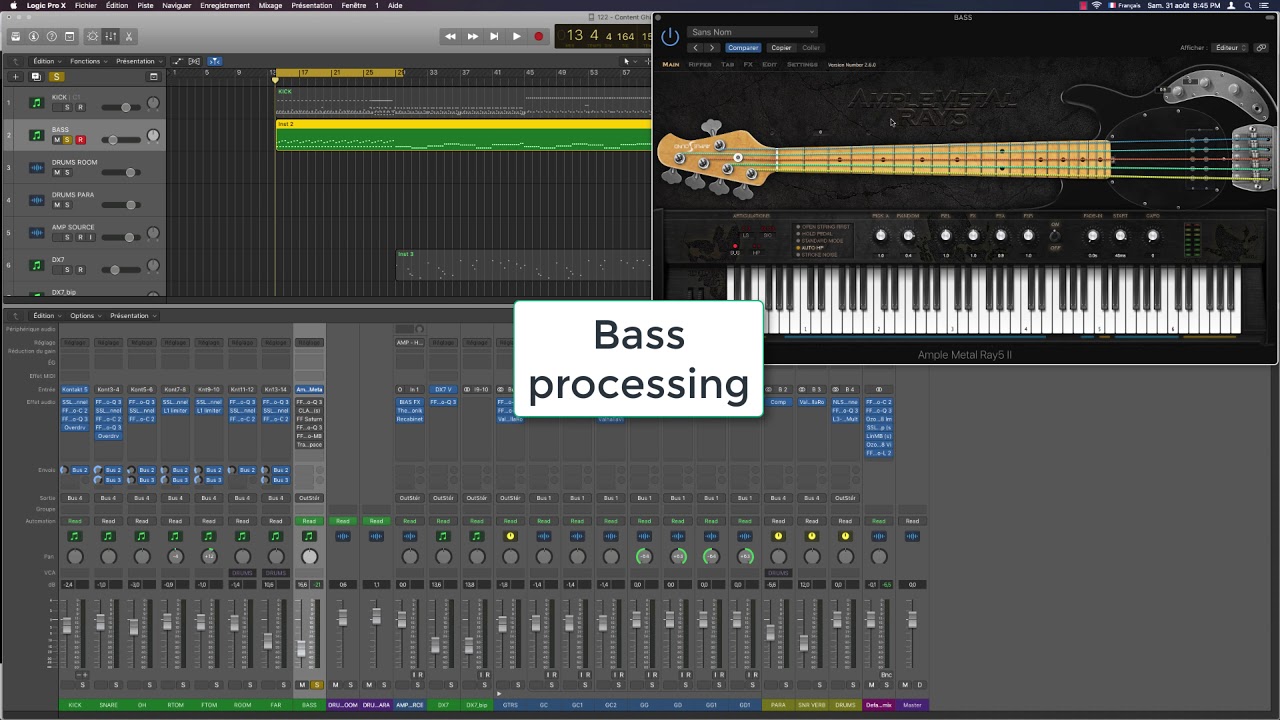The height and width of the screenshot is (720, 1280).
Task: Open the mixer Édition menu
Action: pyautogui.click(x=48, y=315)
